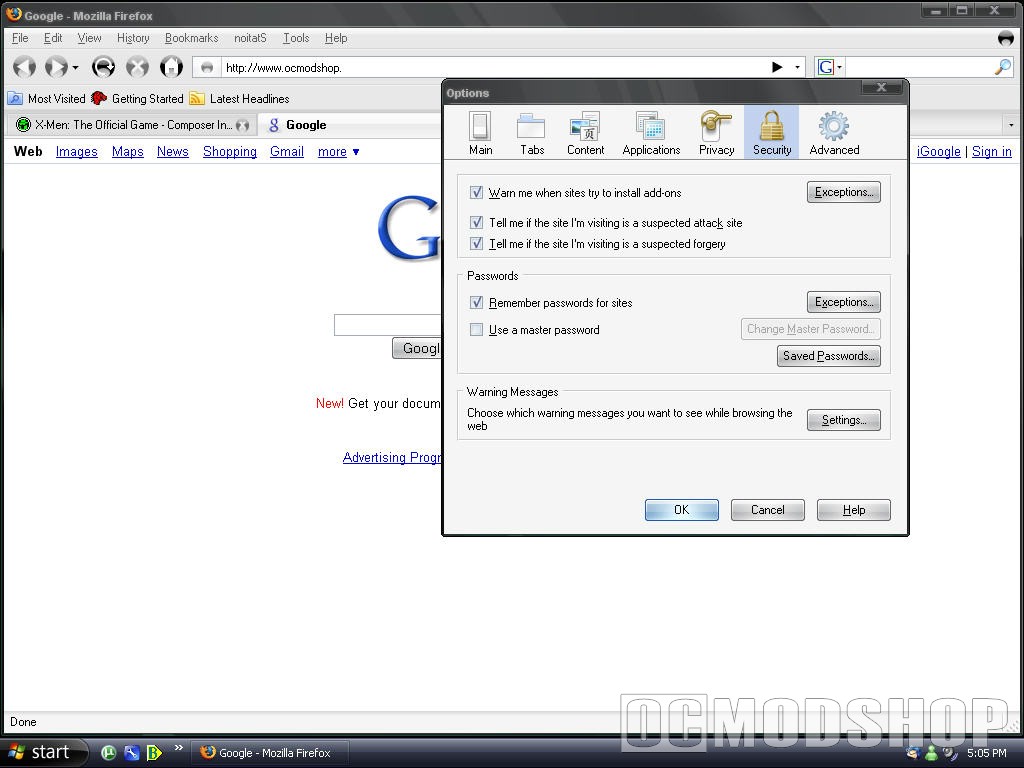Open Getting Started bookmark
This screenshot has width=1024, height=768.
point(137,99)
